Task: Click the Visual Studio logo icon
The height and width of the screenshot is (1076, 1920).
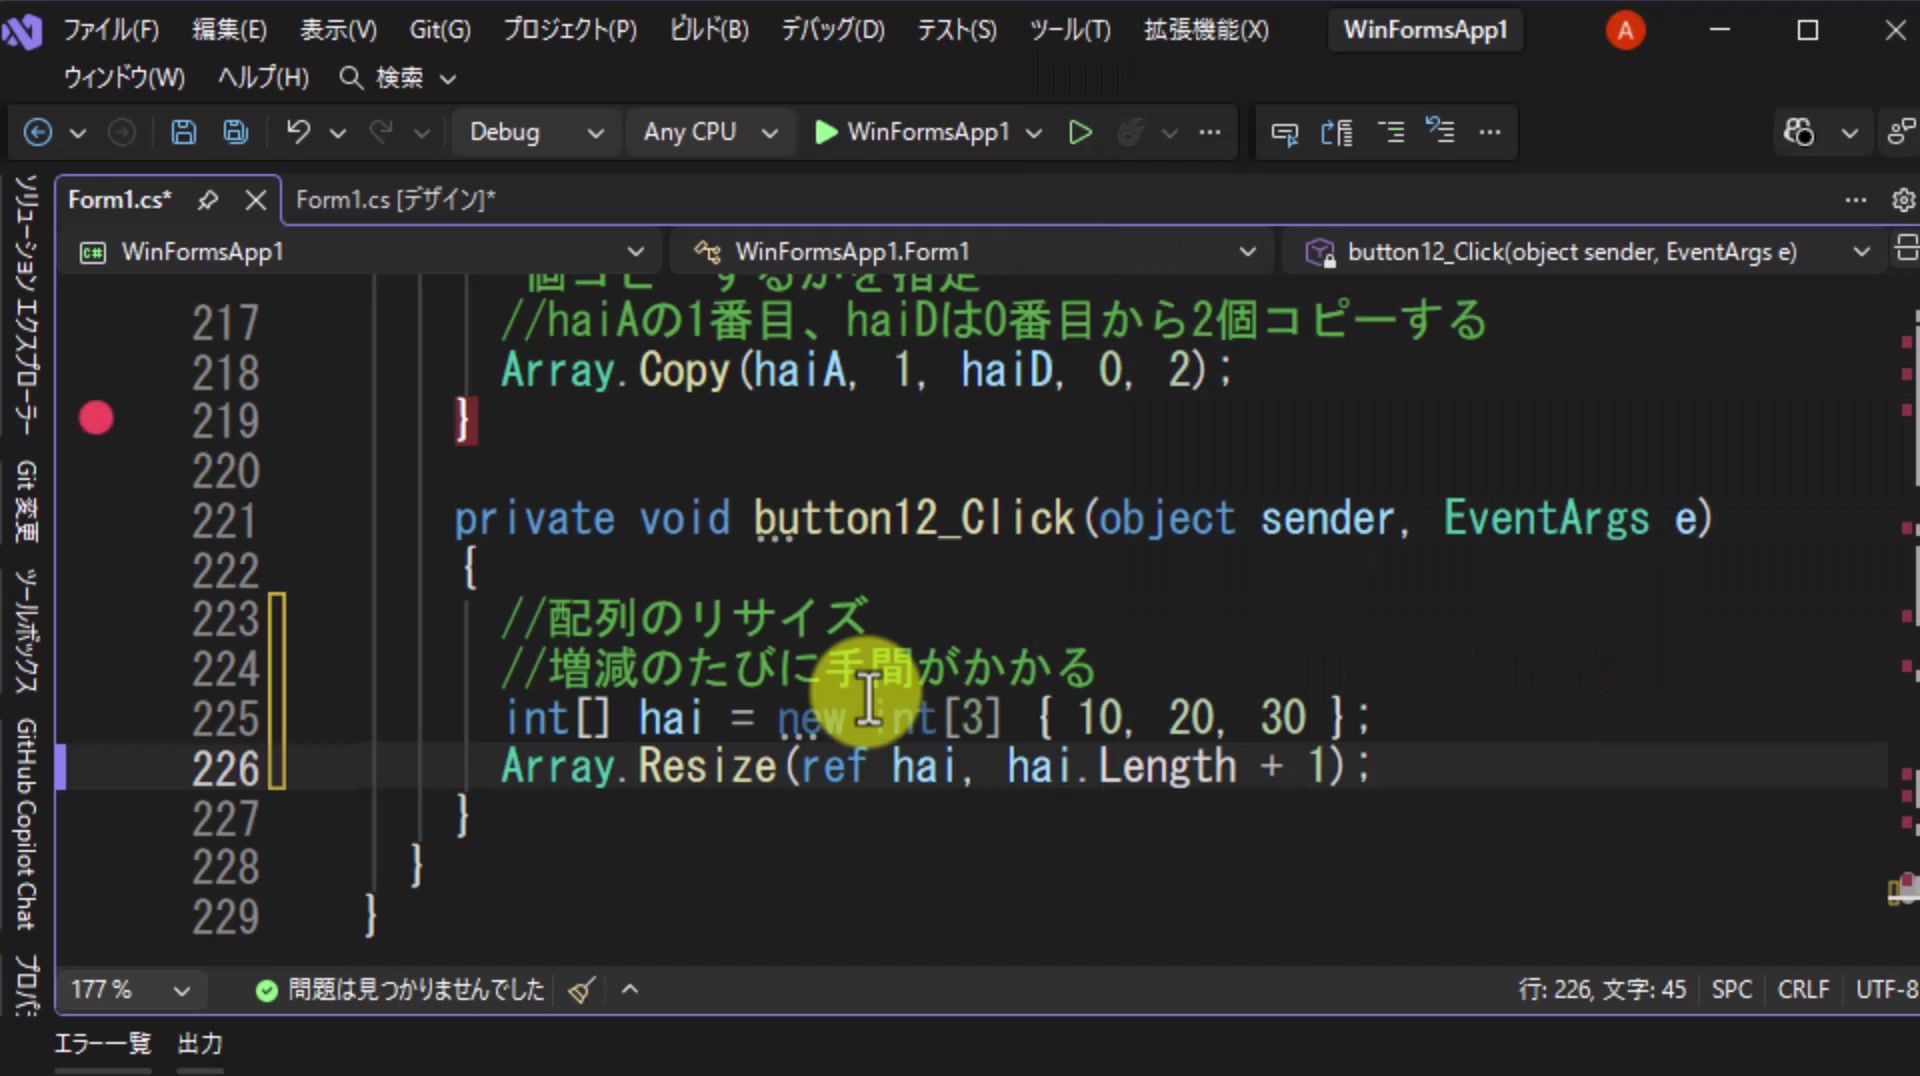Action: point(22,31)
